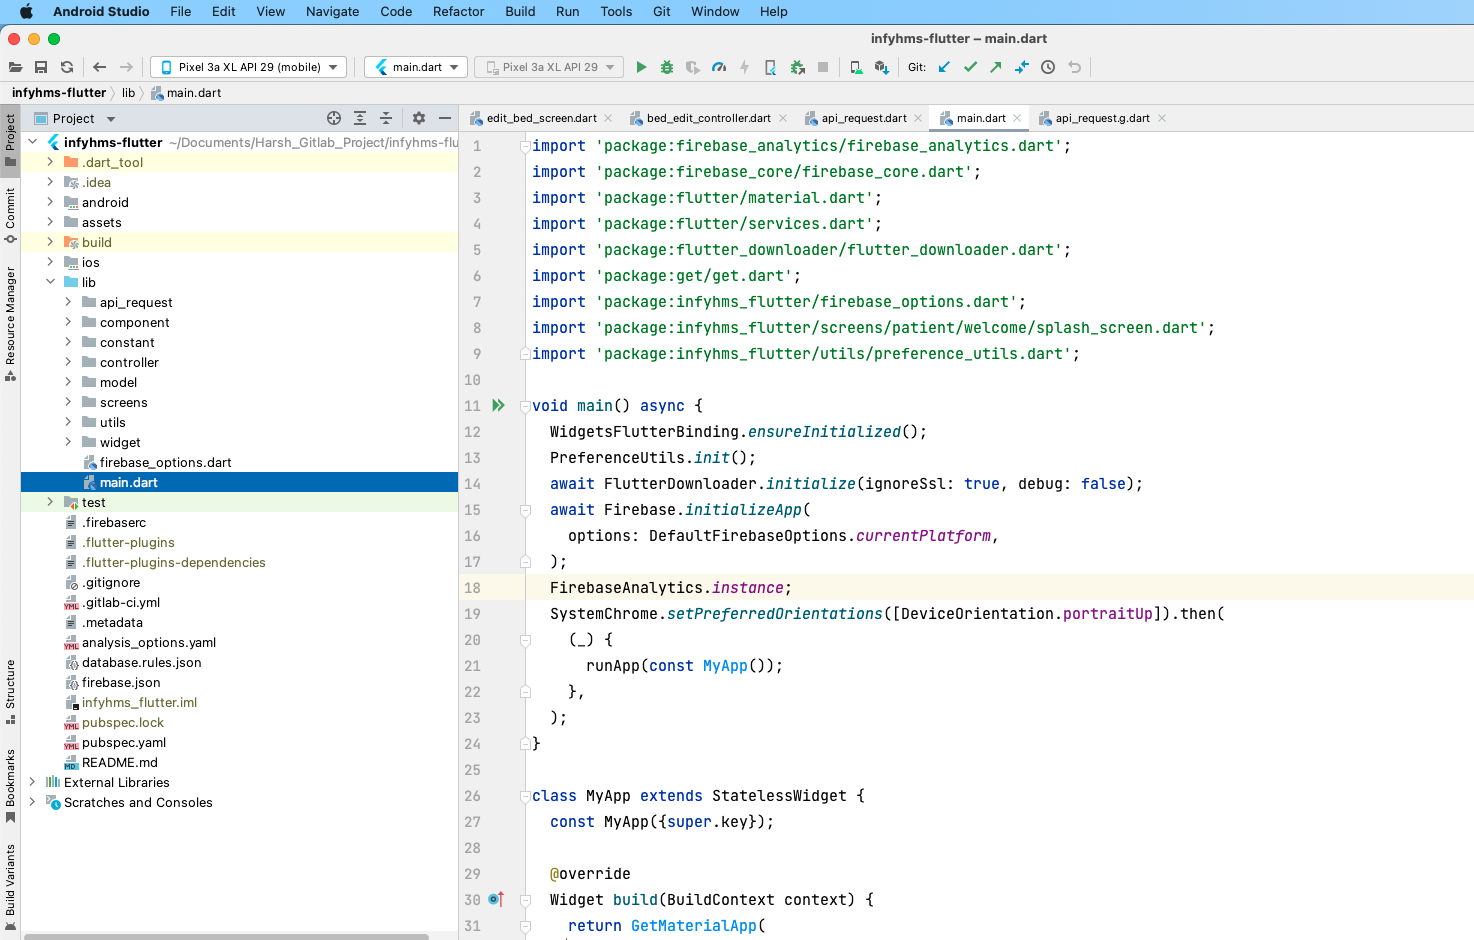Close the bed_edit_controller.dart tab

783,117
